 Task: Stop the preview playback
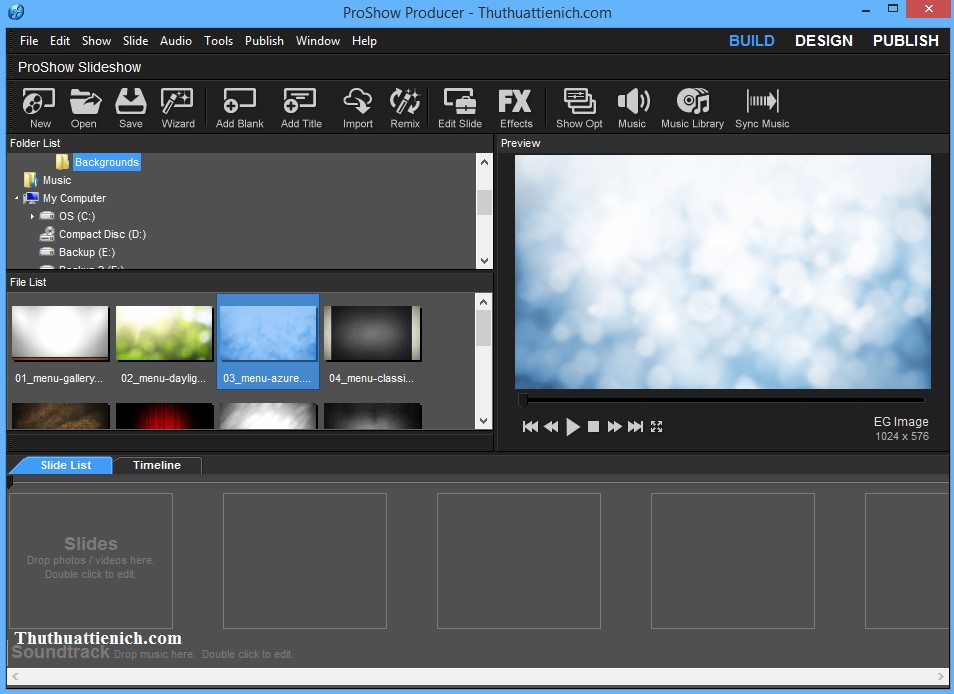593,426
